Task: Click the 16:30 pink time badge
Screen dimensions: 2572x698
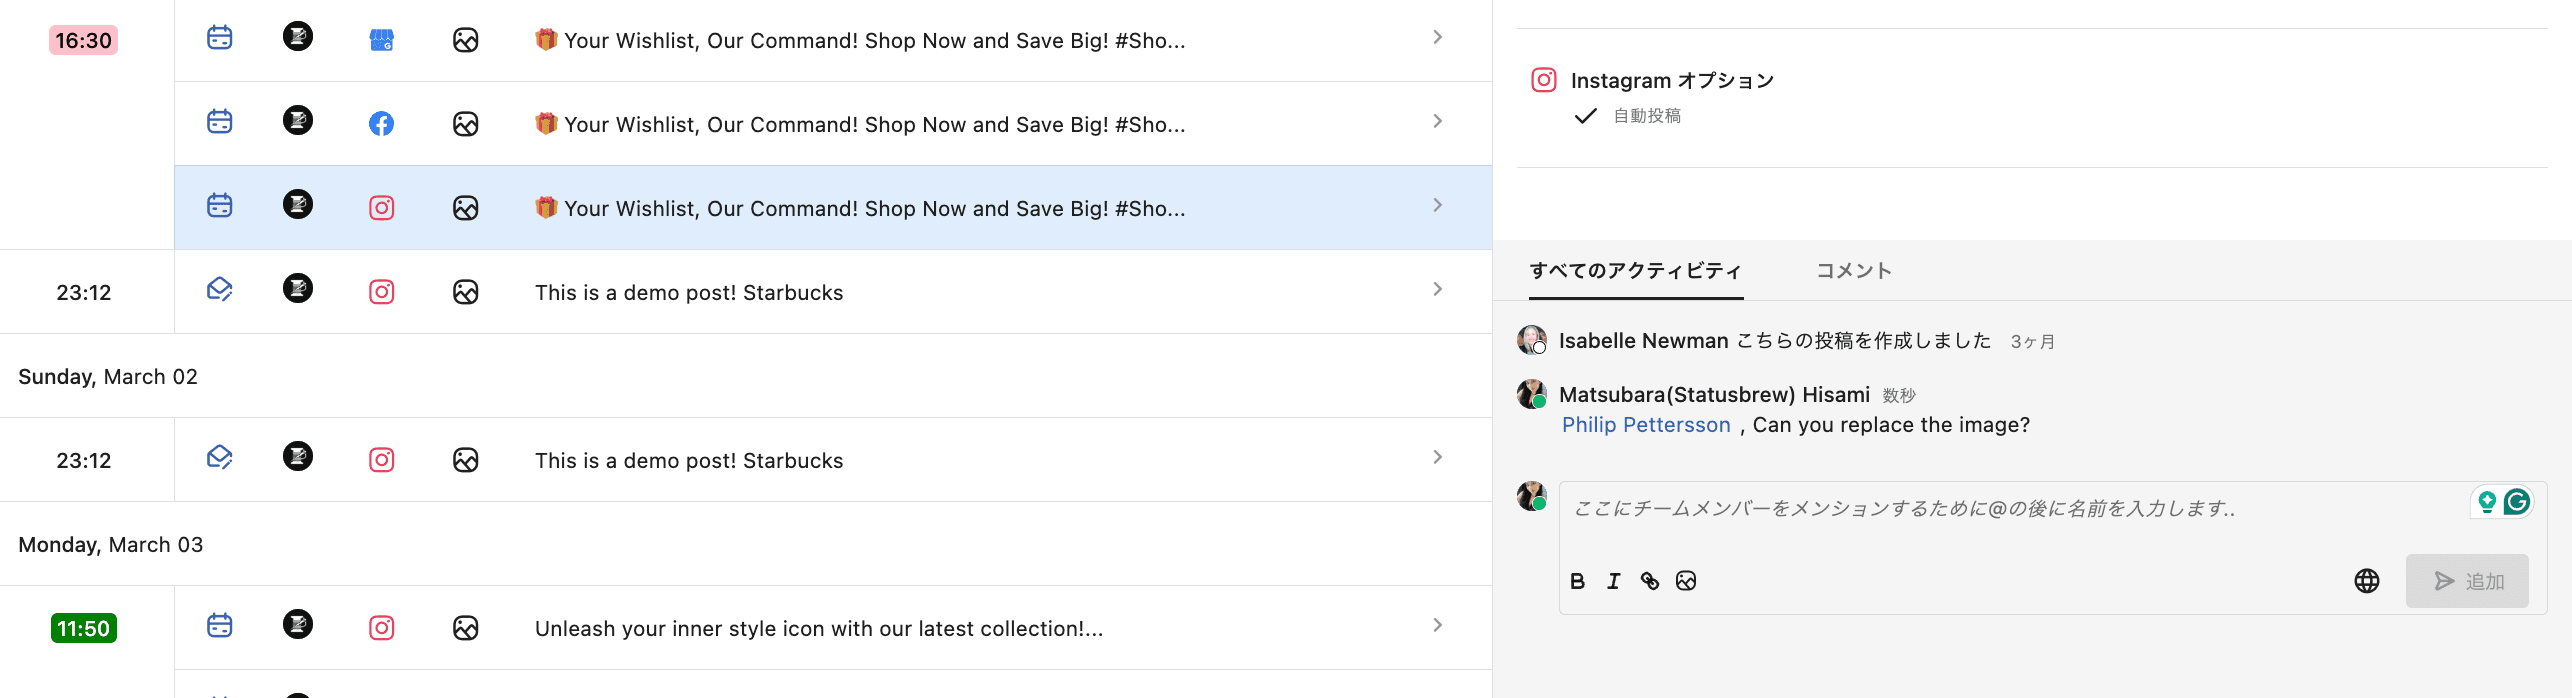Action: 83,41
